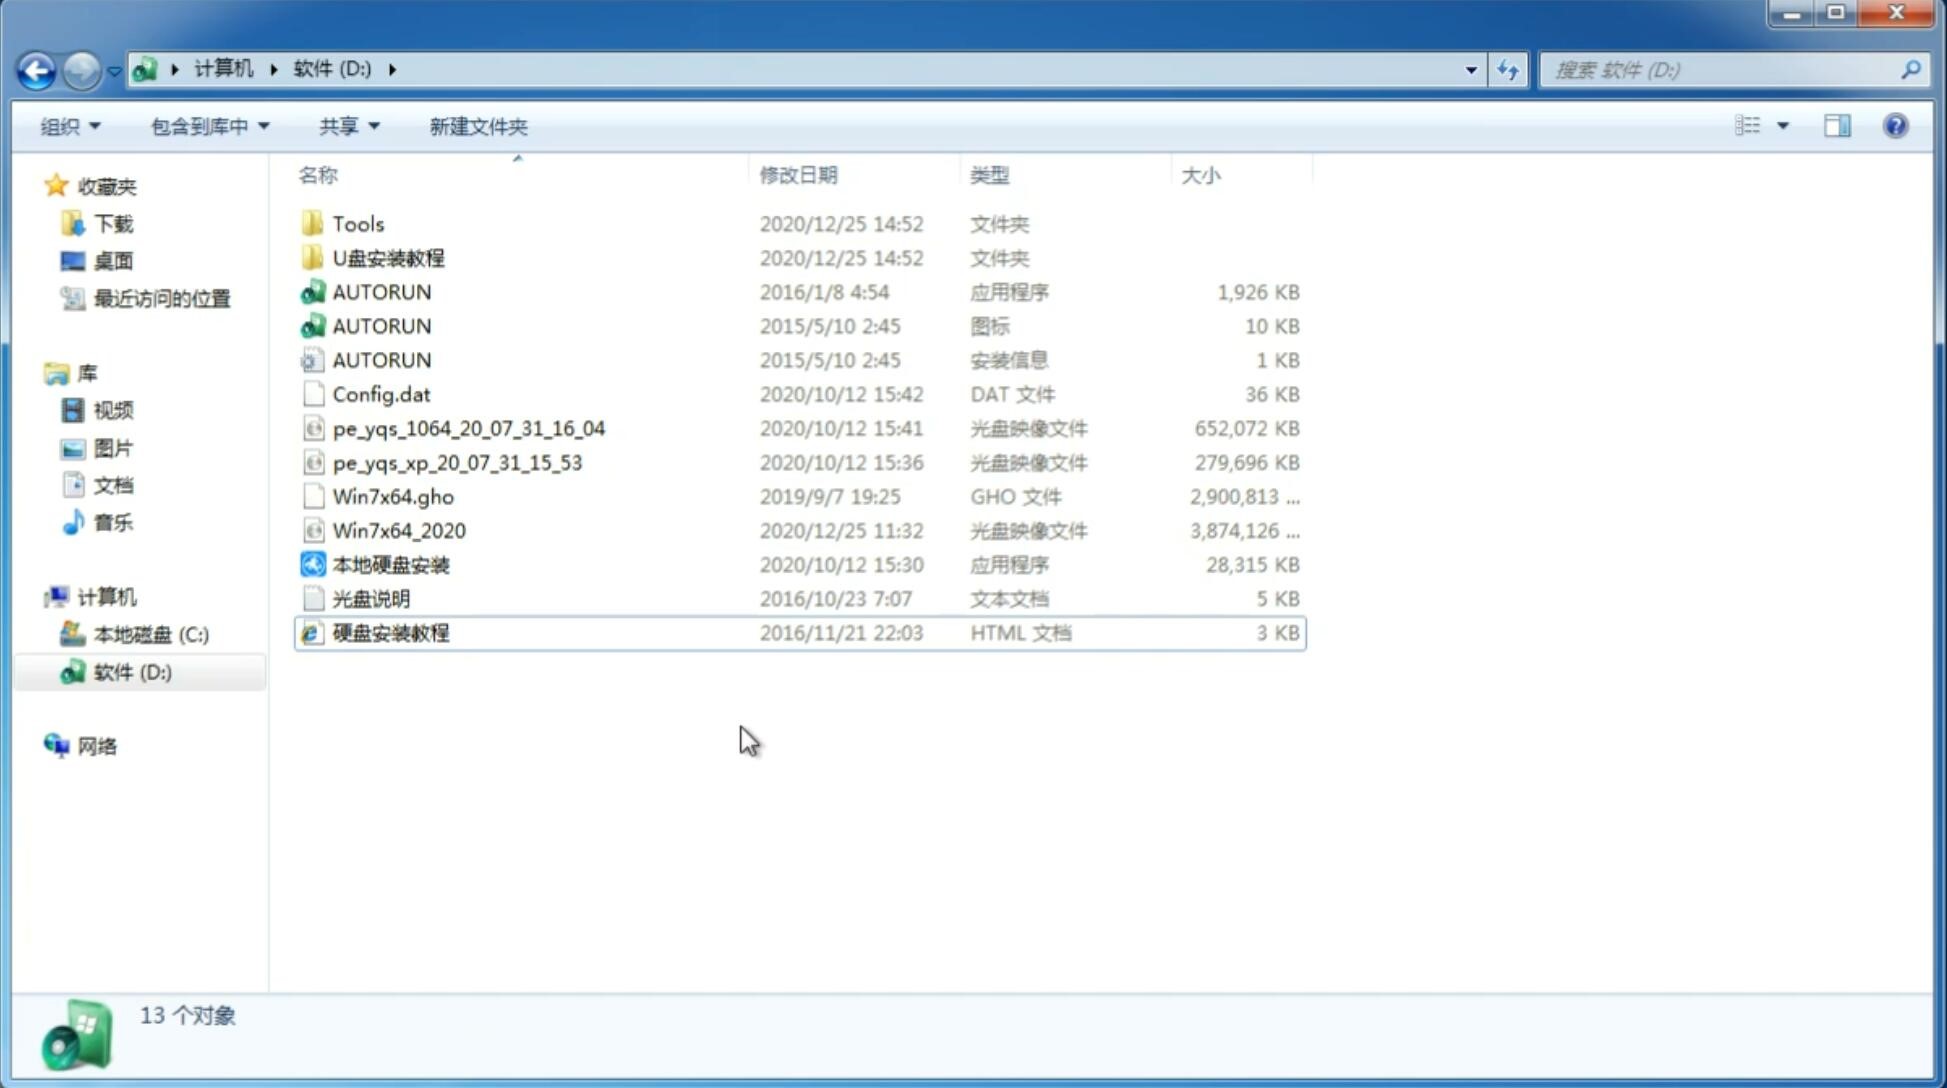This screenshot has width=1947, height=1088.
Task: Open the Tools folder
Action: click(357, 223)
